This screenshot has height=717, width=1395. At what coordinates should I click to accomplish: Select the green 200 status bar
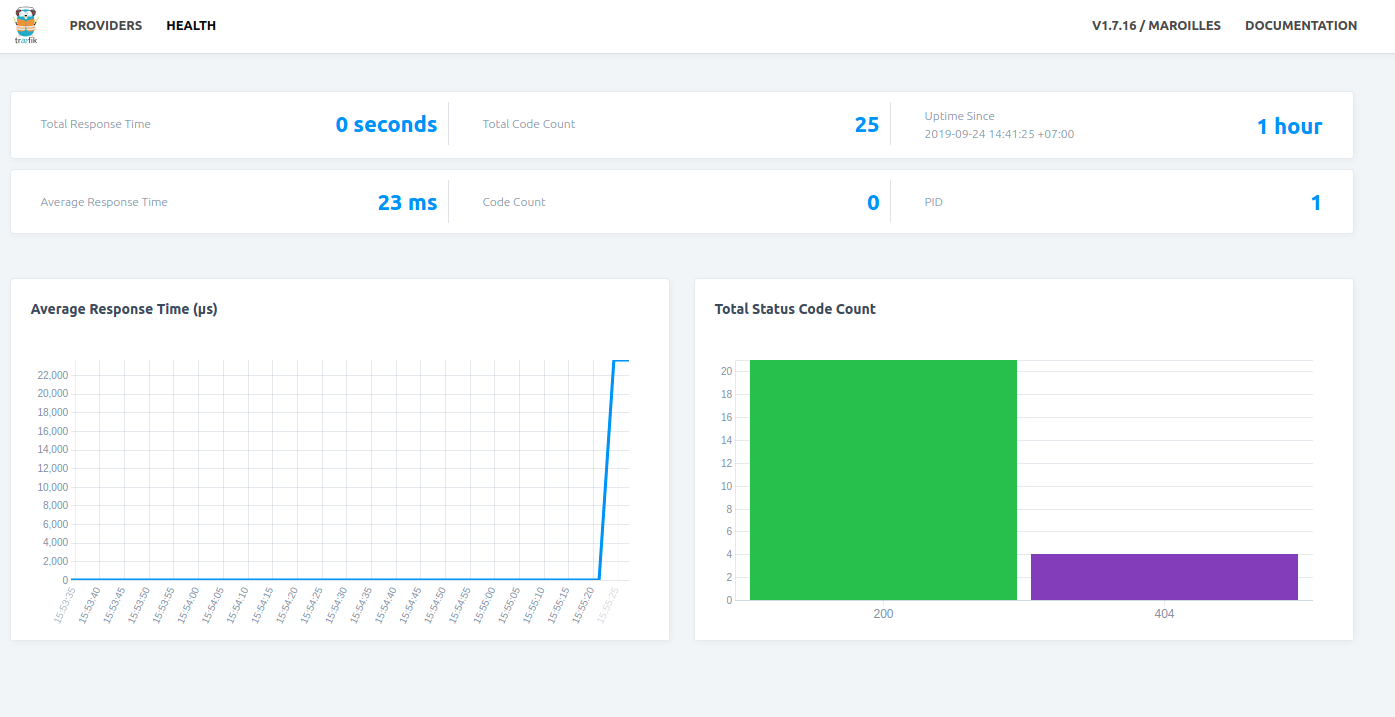click(883, 480)
